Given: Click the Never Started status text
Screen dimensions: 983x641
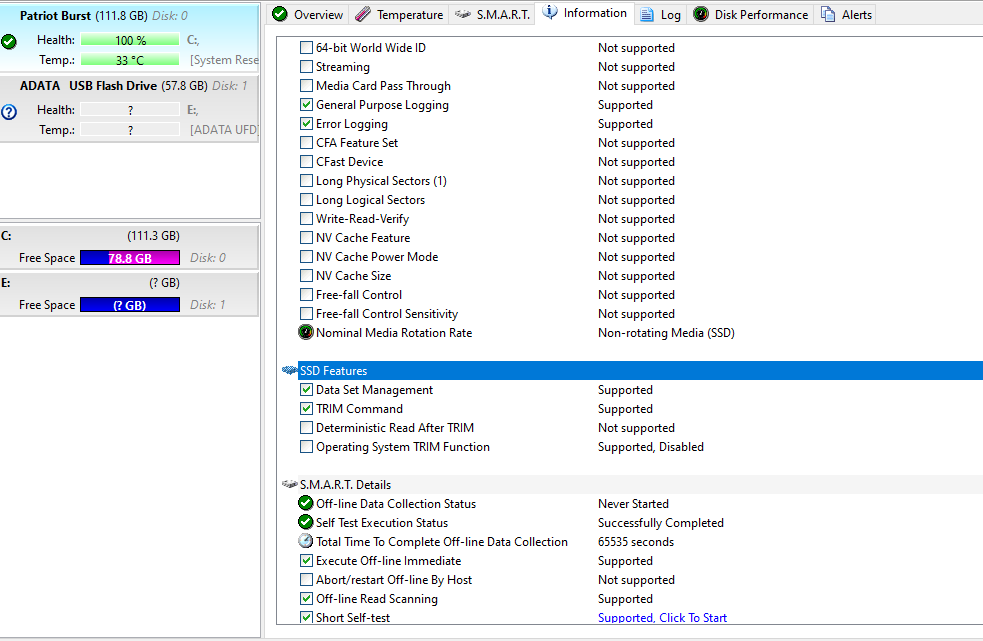Looking at the screenshot, I should [x=633, y=504].
